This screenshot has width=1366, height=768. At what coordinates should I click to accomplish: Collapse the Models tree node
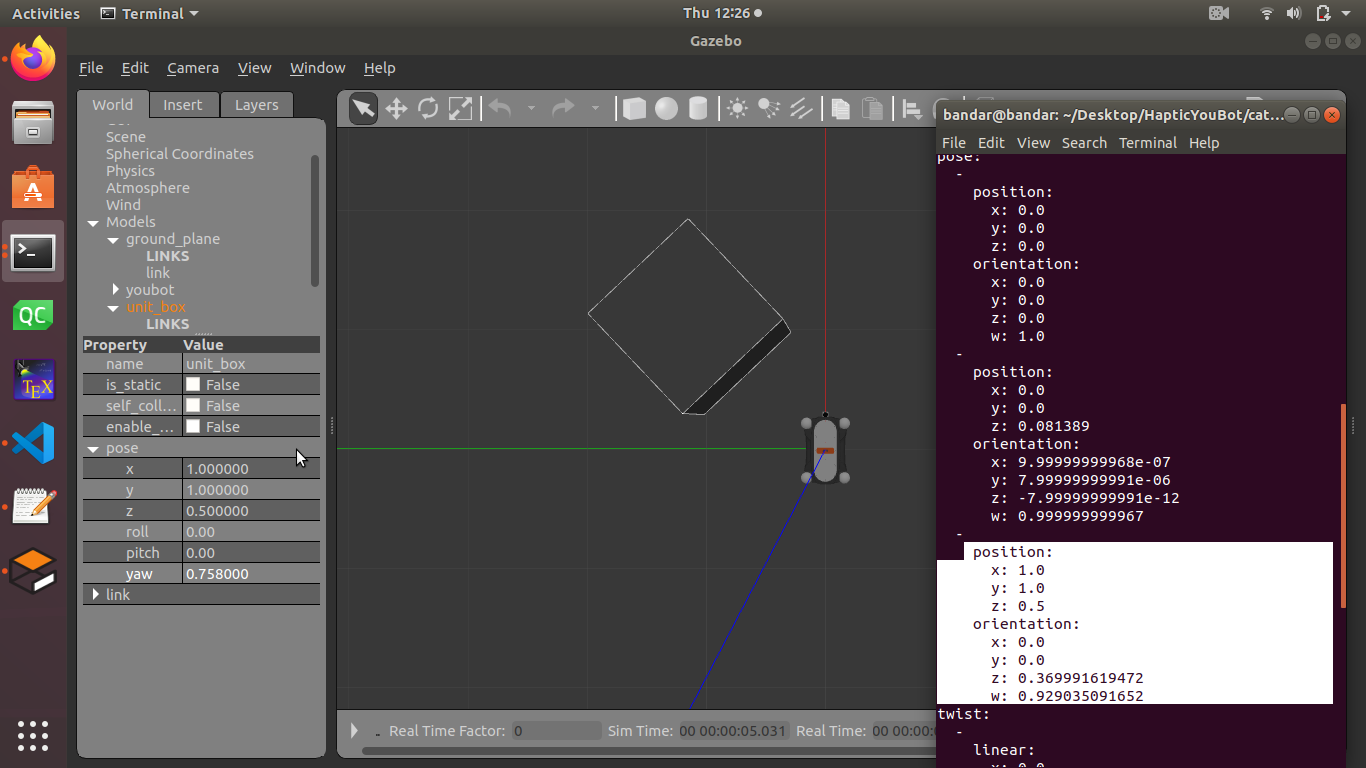pos(93,223)
